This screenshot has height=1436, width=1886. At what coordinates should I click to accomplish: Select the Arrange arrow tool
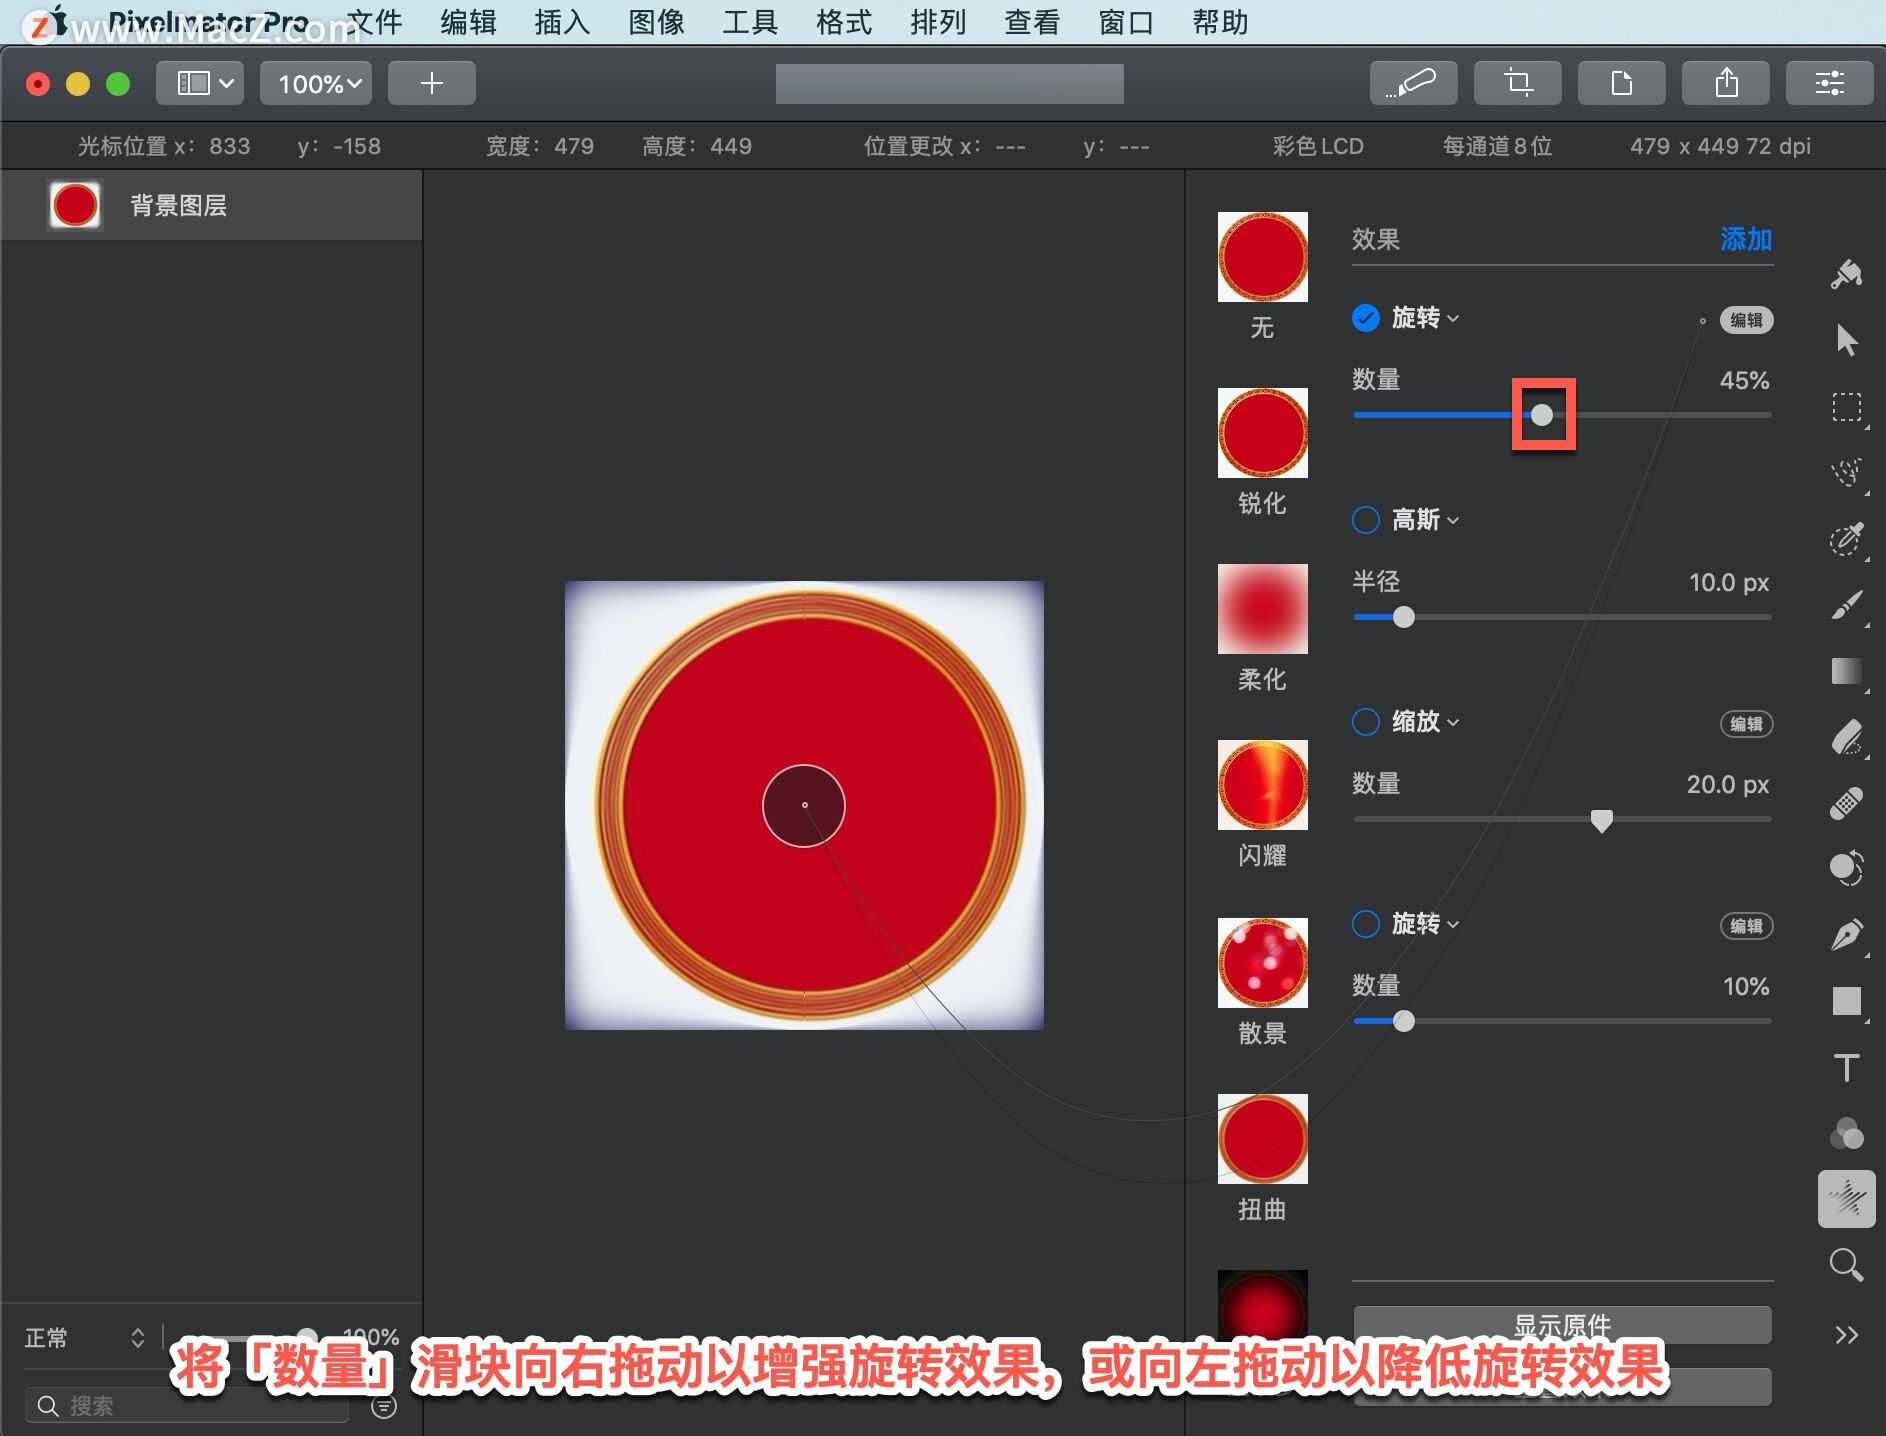[x=1846, y=340]
